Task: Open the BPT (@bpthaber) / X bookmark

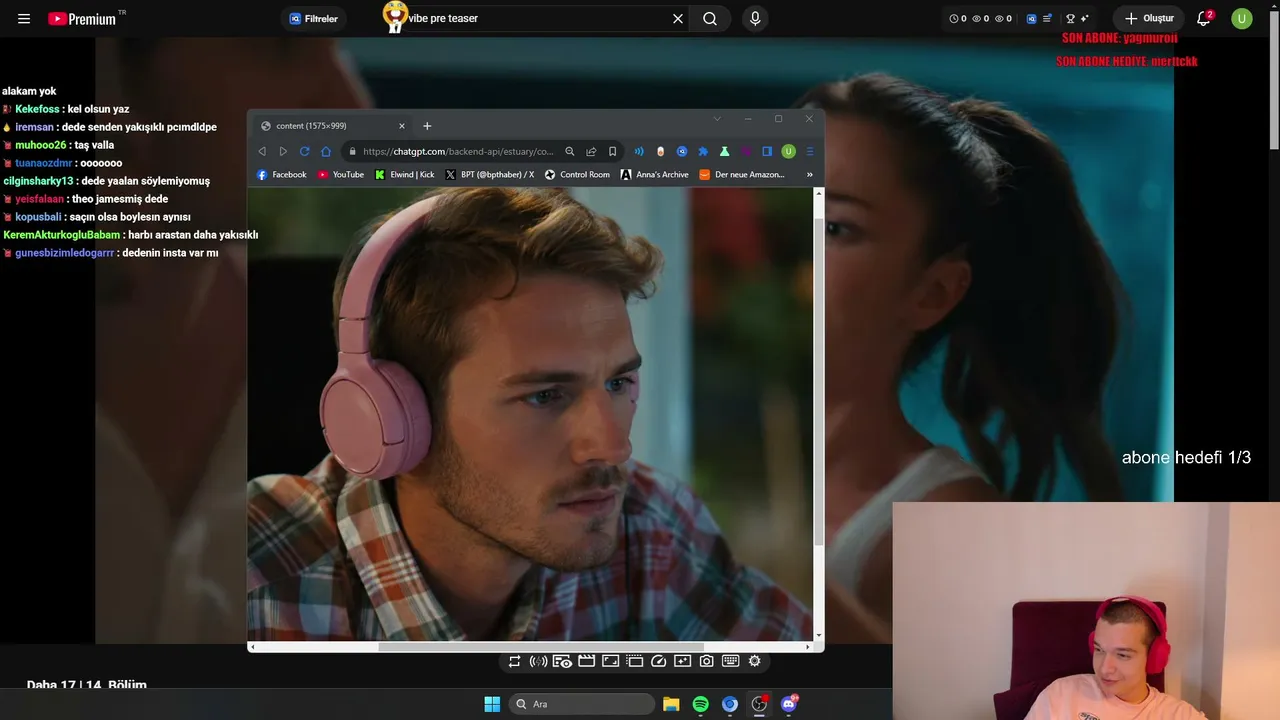Action: click(490, 175)
